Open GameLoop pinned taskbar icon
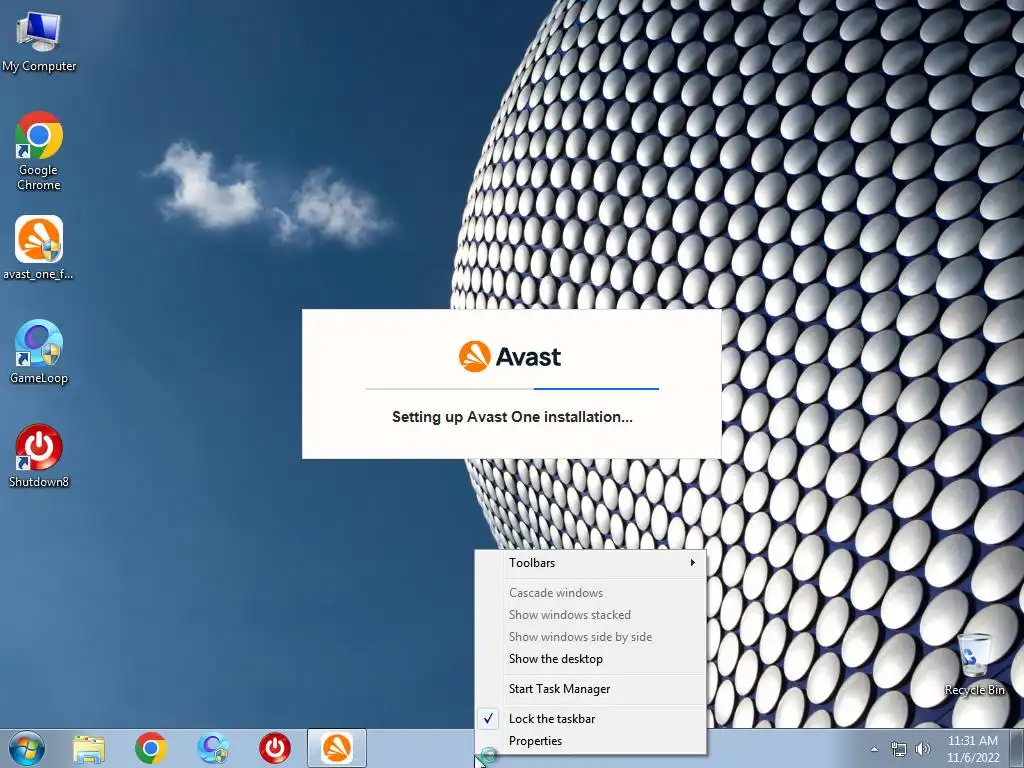 (x=213, y=748)
